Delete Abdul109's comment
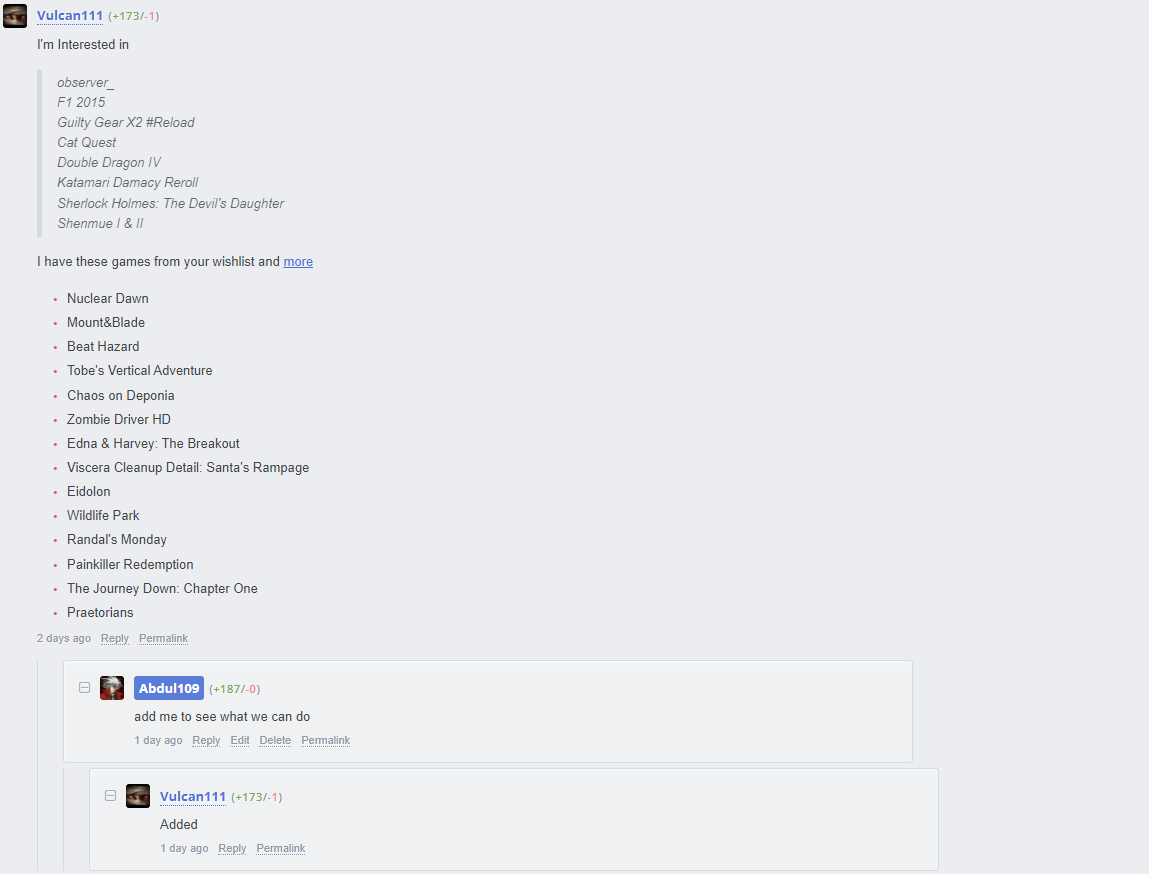Screen dimensions: 1149x874 click(x=275, y=740)
